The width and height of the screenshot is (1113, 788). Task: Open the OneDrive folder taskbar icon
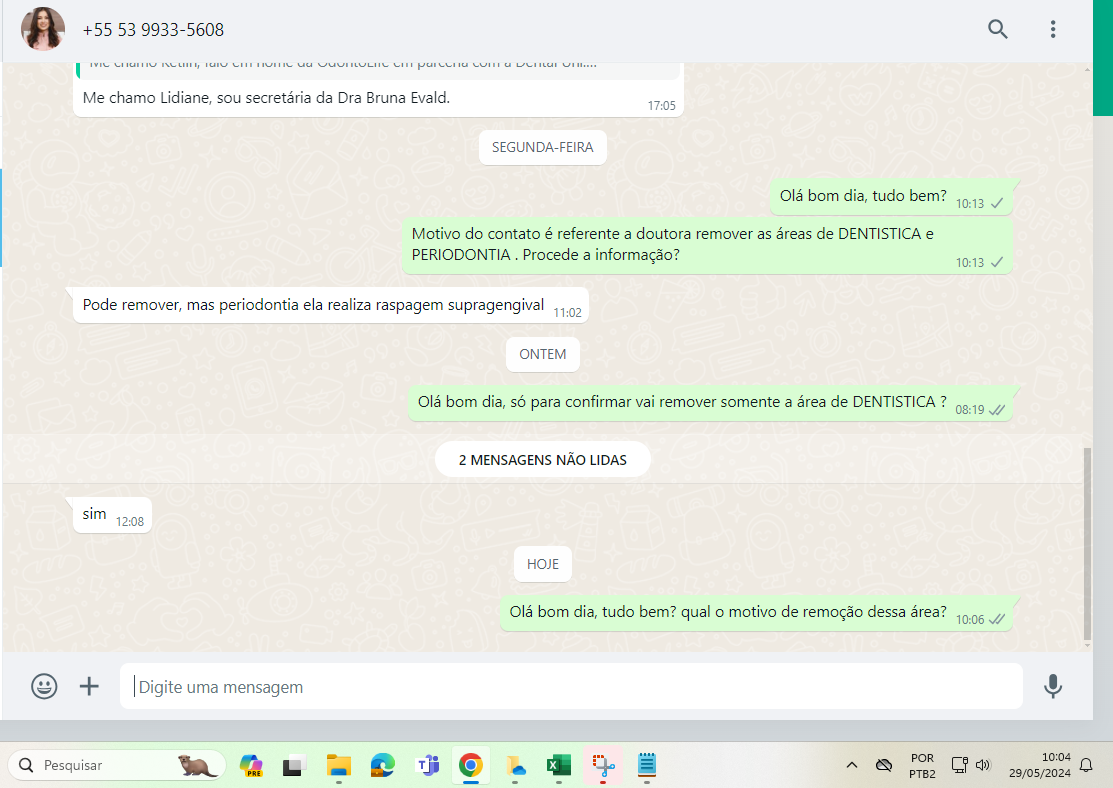coord(515,765)
